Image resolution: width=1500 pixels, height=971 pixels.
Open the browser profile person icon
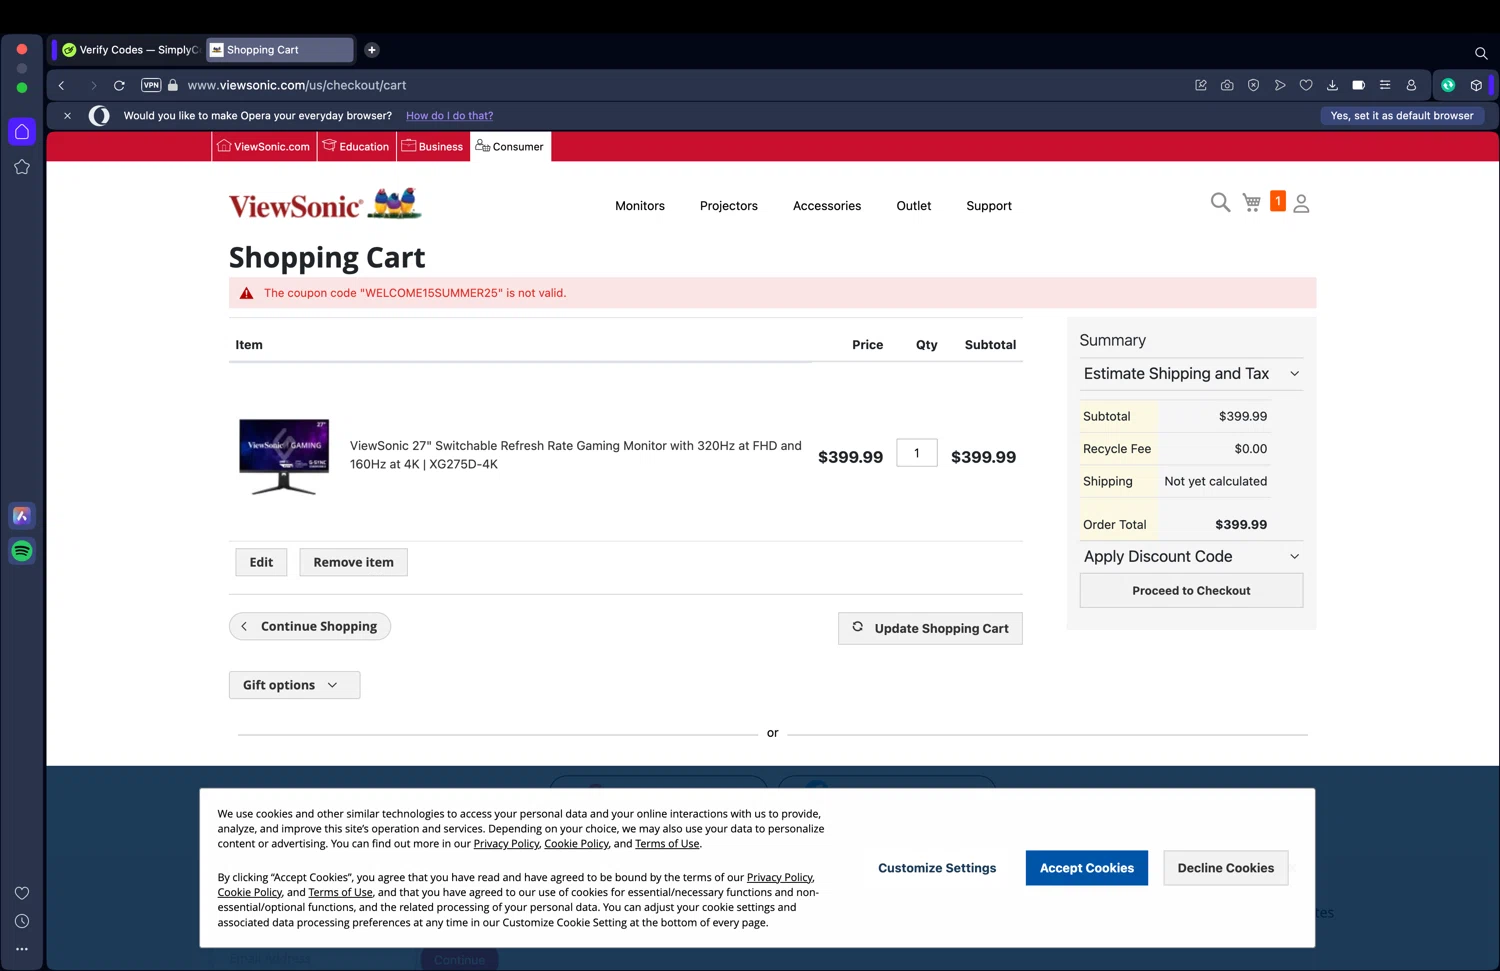coord(1411,85)
